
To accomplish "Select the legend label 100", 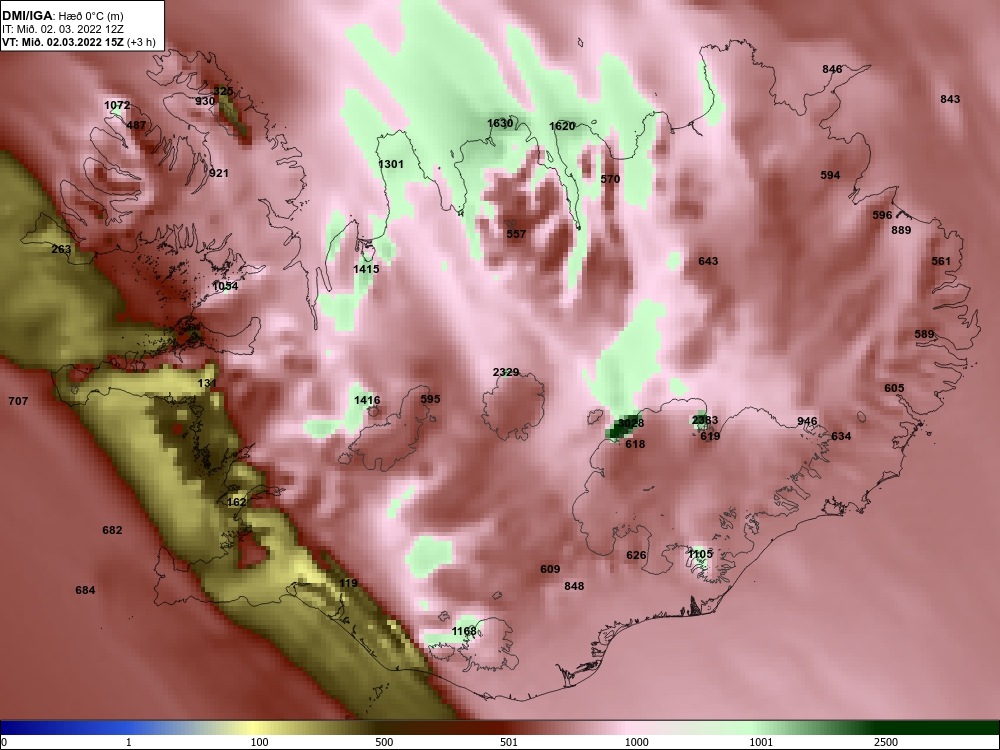I will coord(260,742).
